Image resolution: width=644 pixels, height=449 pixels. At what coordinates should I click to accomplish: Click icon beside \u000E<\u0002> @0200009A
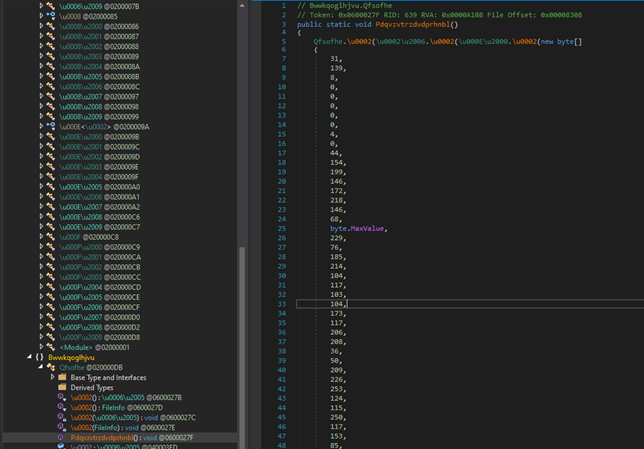[50, 127]
